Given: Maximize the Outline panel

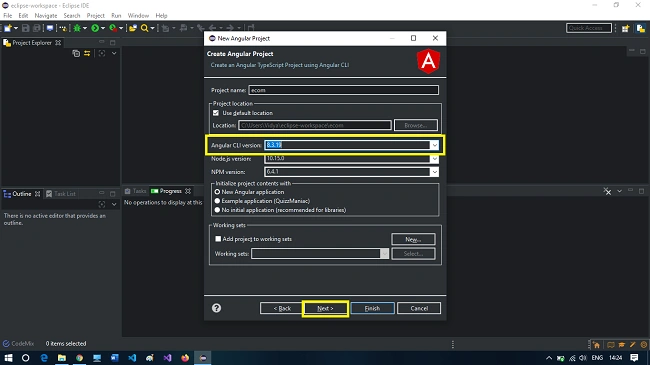Looking at the screenshot, I should [112, 193].
